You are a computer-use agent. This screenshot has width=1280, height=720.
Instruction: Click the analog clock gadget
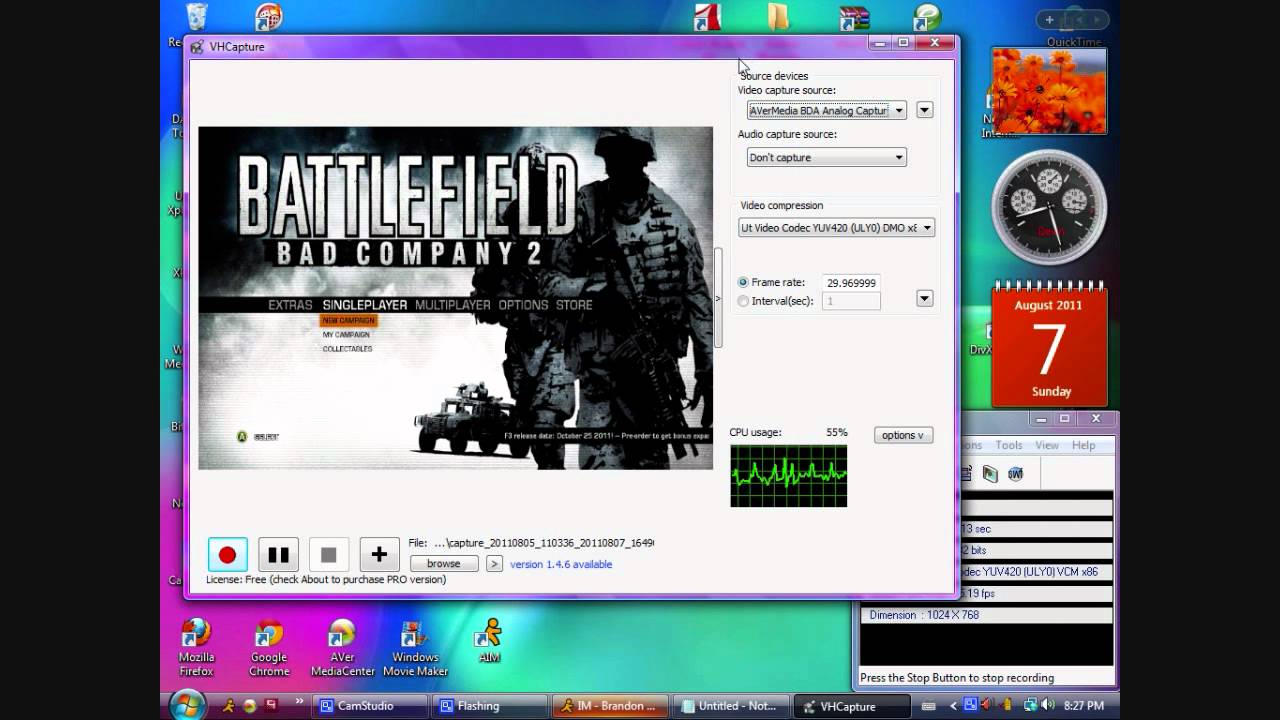click(x=1049, y=208)
